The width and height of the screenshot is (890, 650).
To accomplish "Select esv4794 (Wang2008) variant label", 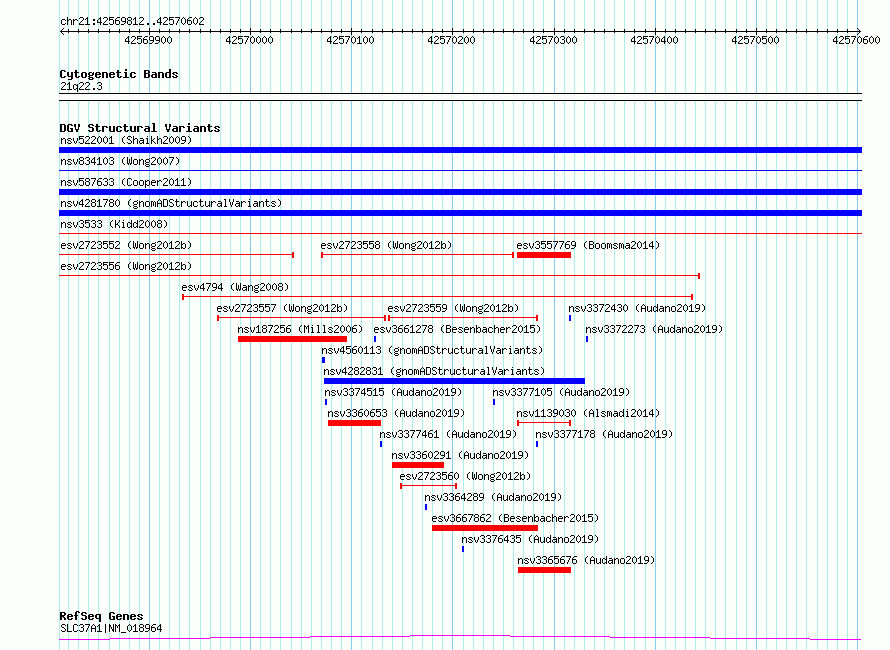I will point(235,287).
